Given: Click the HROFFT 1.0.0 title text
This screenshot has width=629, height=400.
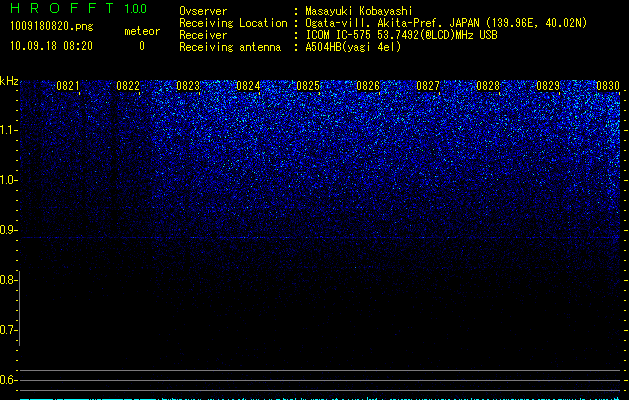Looking at the screenshot, I should pos(79,8).
